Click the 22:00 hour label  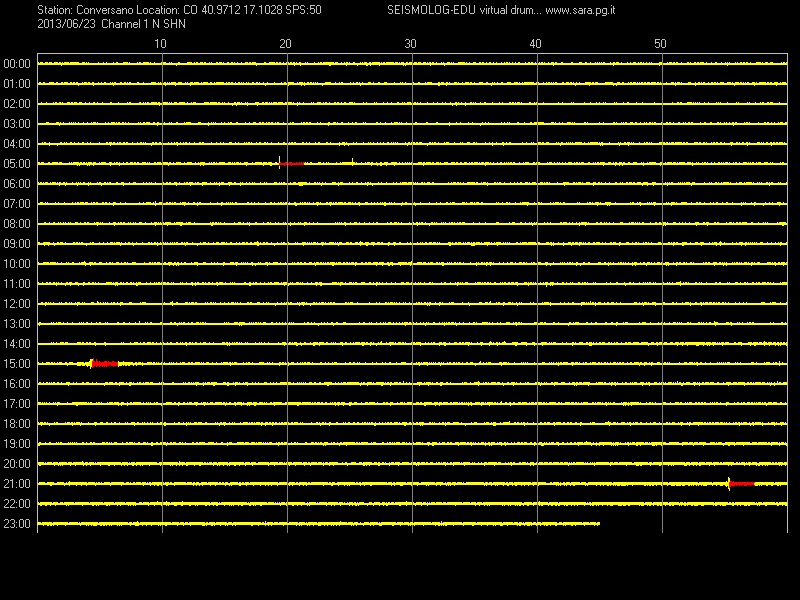(17, 504)
